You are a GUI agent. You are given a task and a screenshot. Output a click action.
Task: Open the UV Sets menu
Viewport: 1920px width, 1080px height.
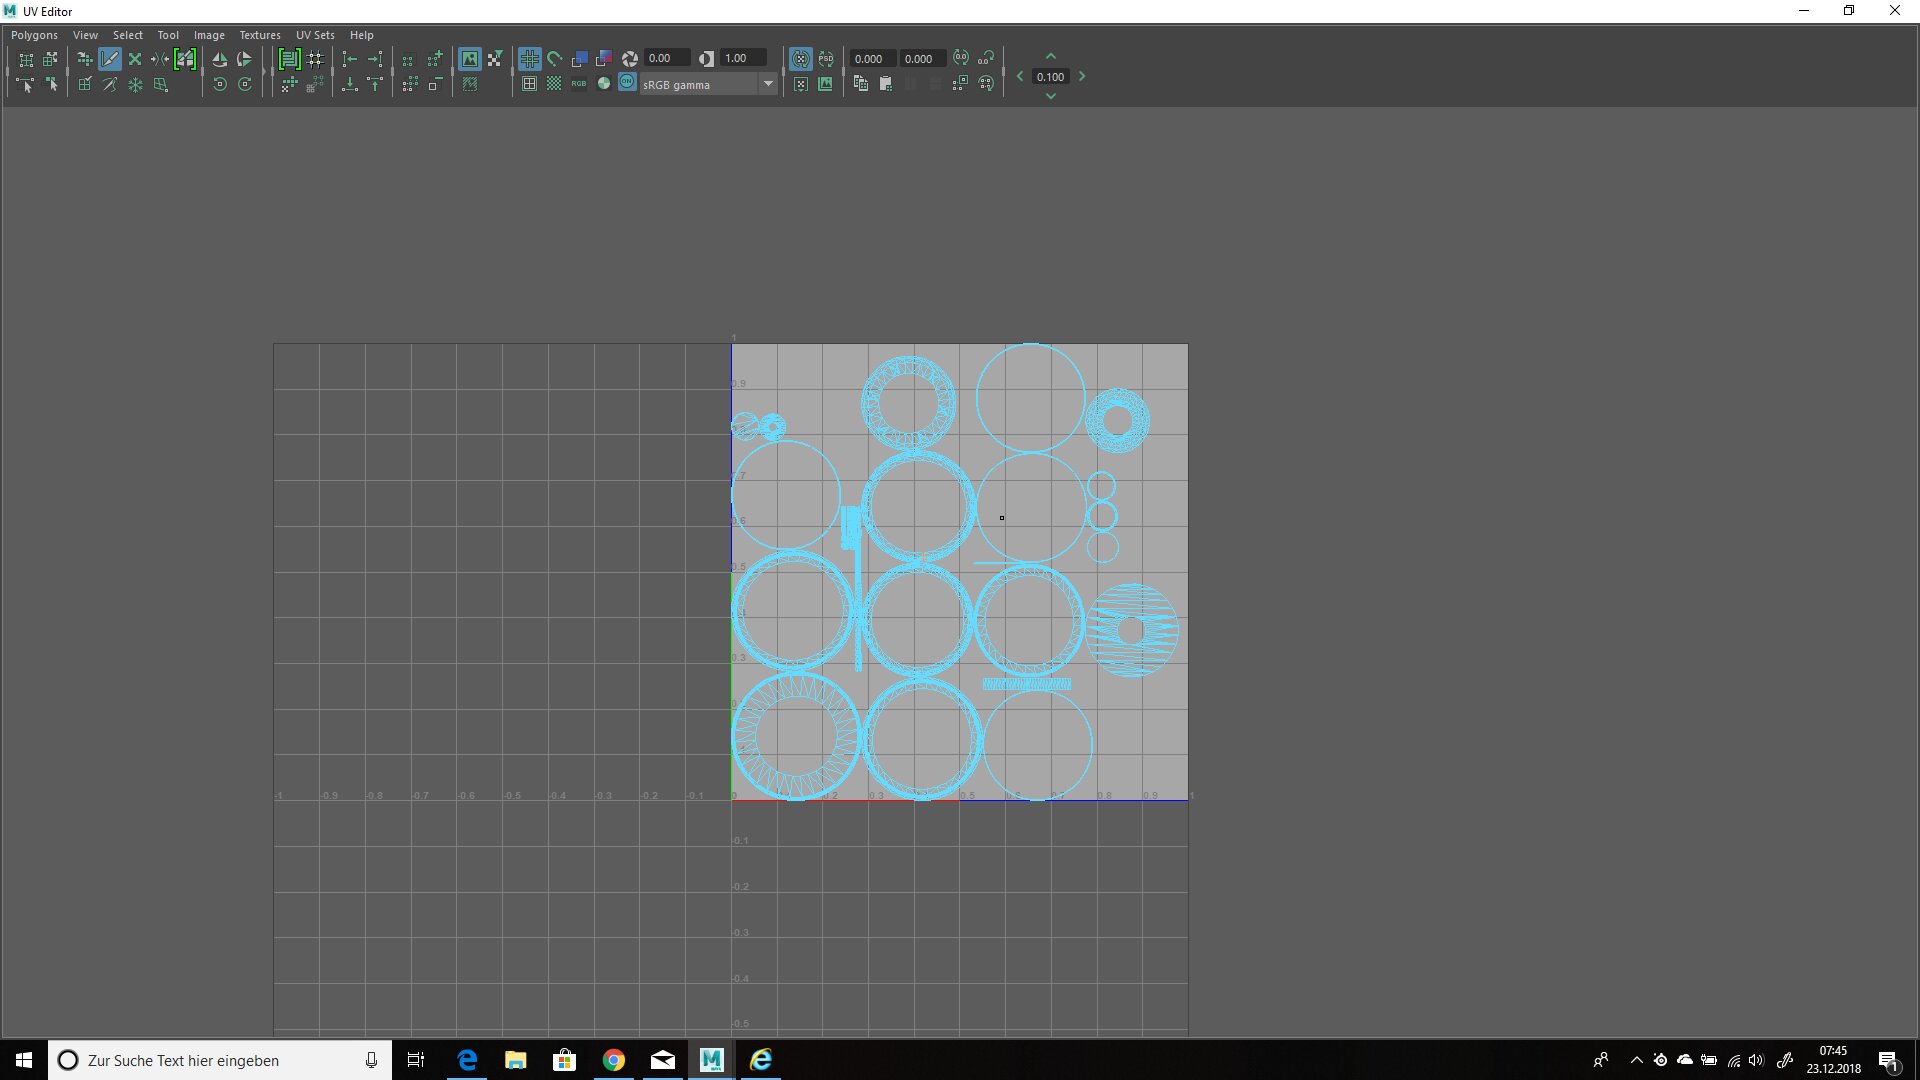(315, 35)
